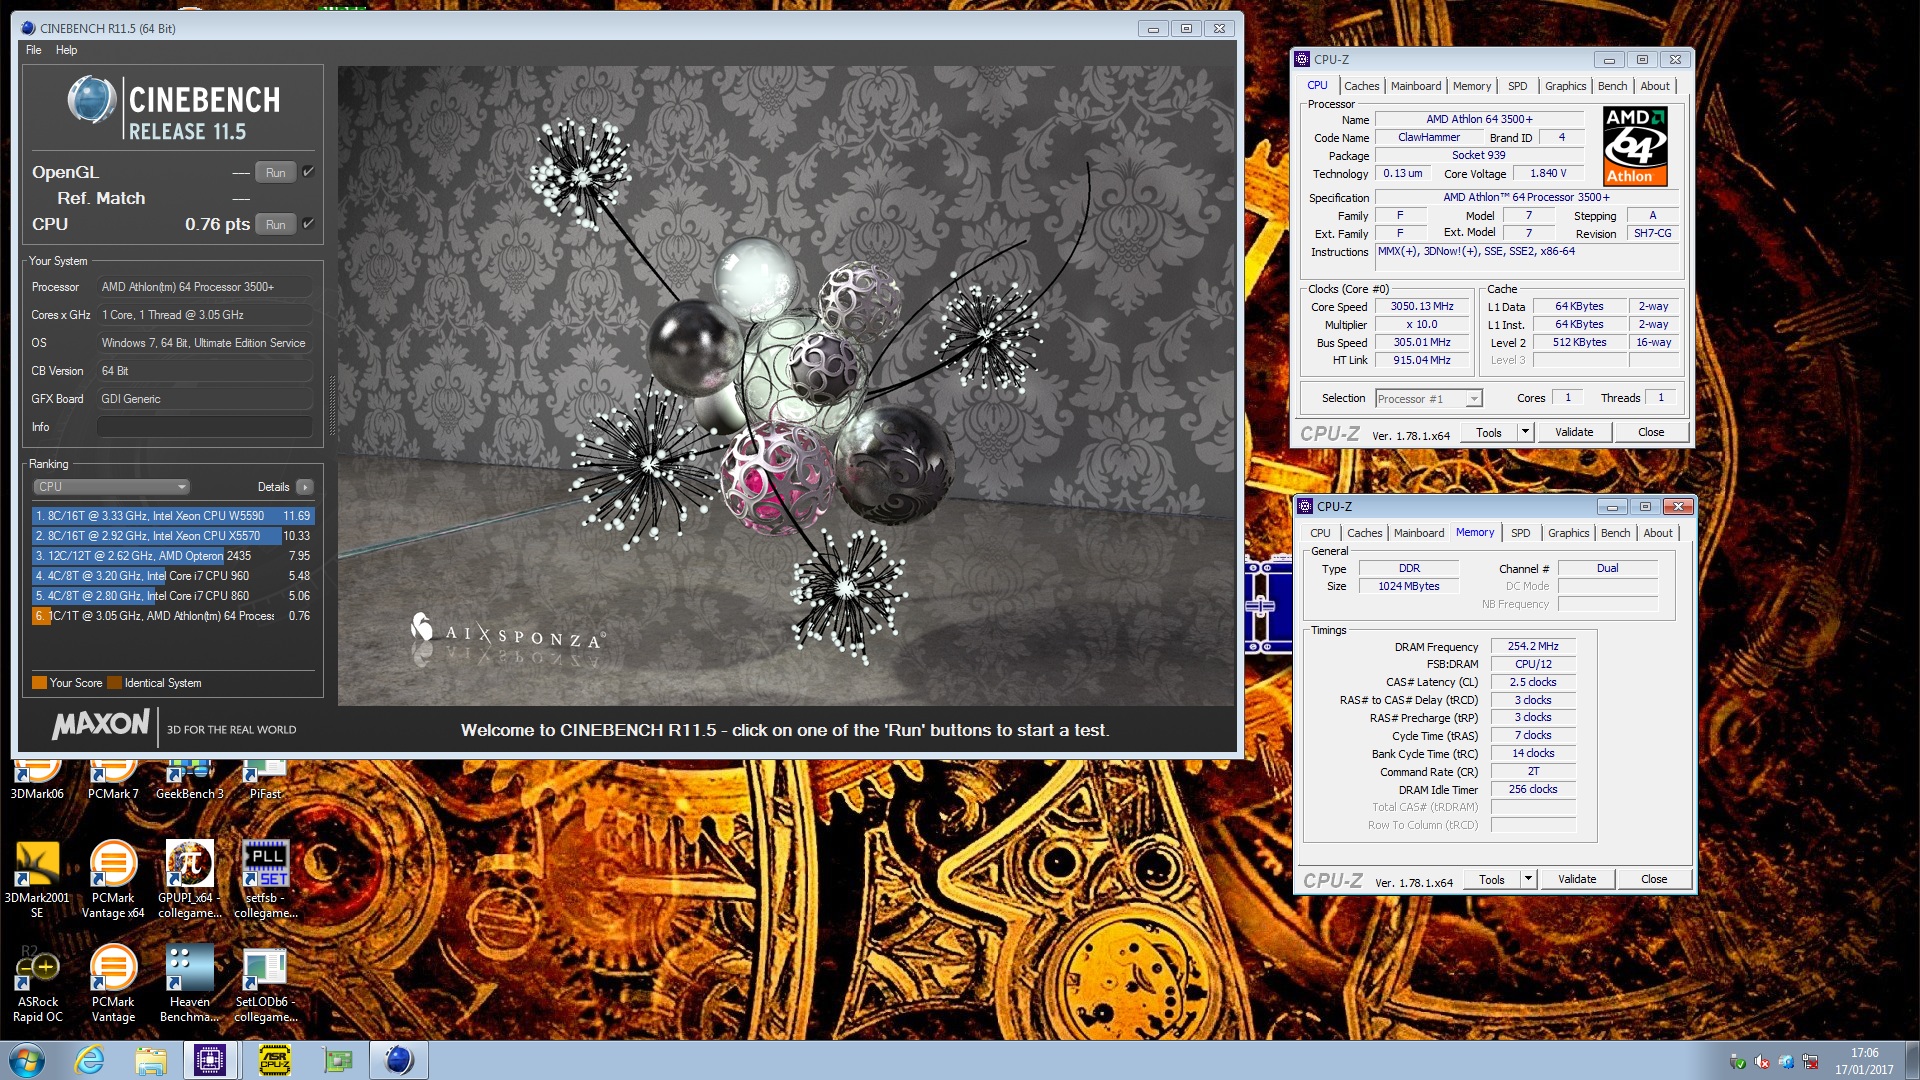Open the Help menu in Cinebench
Image resolution: width=1920 pixels, height=1080 pixels.
[66, 50]
